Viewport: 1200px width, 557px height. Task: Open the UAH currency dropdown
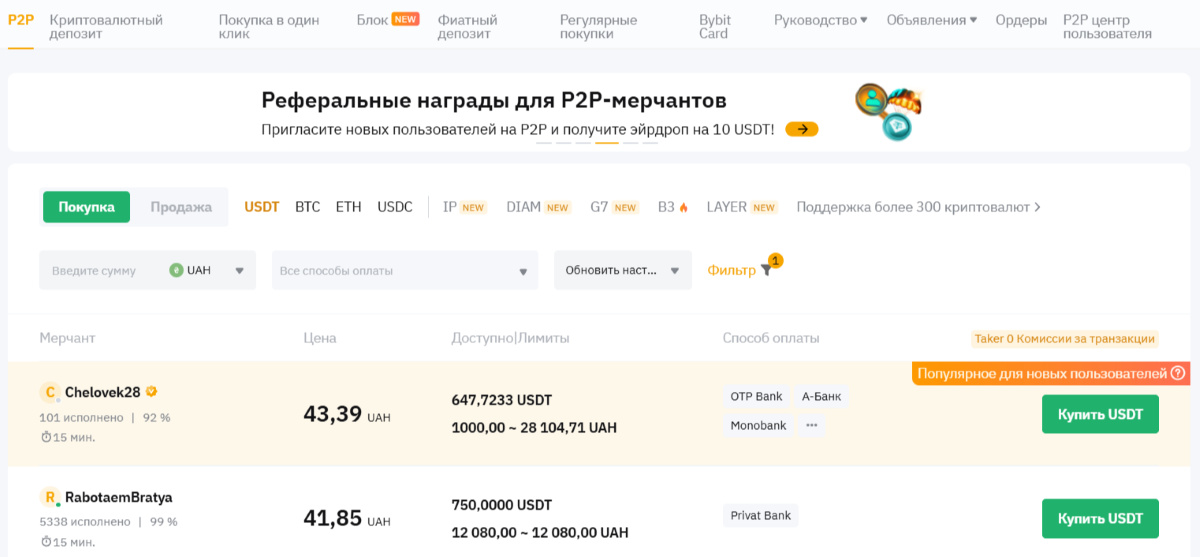click(239, 271)
